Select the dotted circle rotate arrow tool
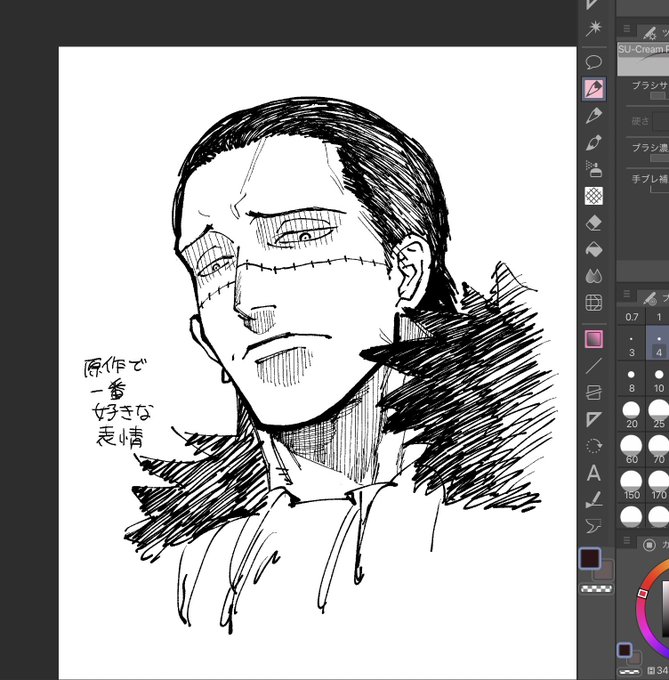This screenshot has width=669, height=680. [594, 446]
